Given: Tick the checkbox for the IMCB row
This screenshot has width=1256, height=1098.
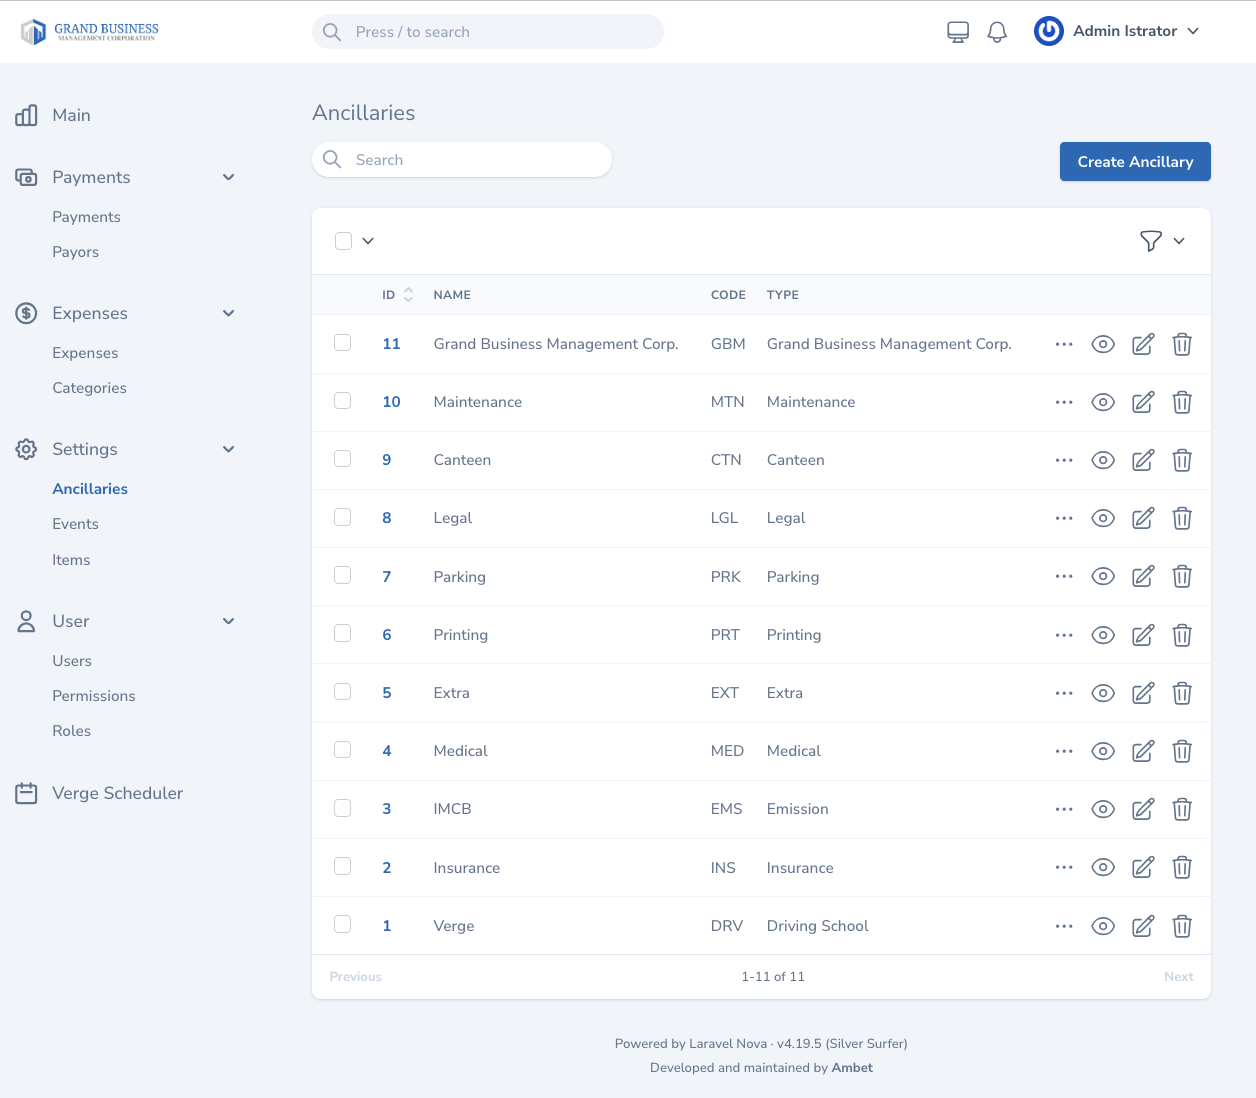Looking at the screenshot, I should 343,808.
